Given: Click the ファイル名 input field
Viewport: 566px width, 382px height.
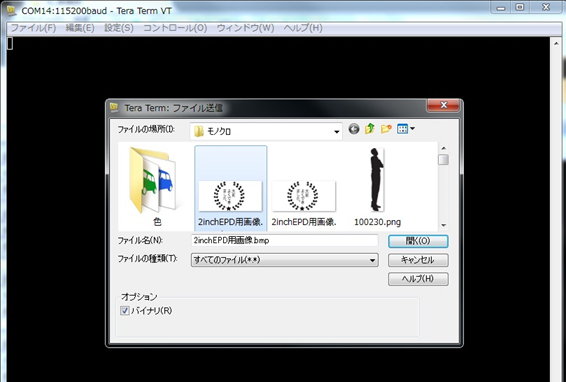Looking at the screenshot, I should coord(284,240).
